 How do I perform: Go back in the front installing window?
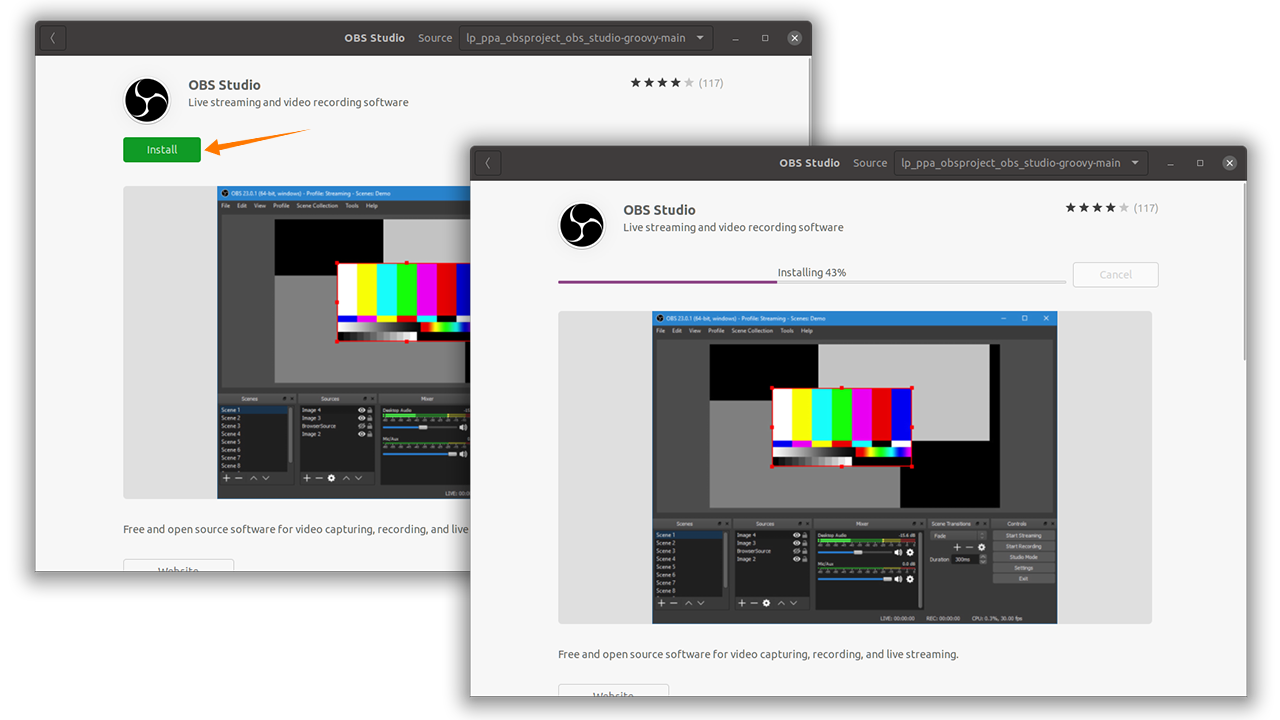(487, 163)
